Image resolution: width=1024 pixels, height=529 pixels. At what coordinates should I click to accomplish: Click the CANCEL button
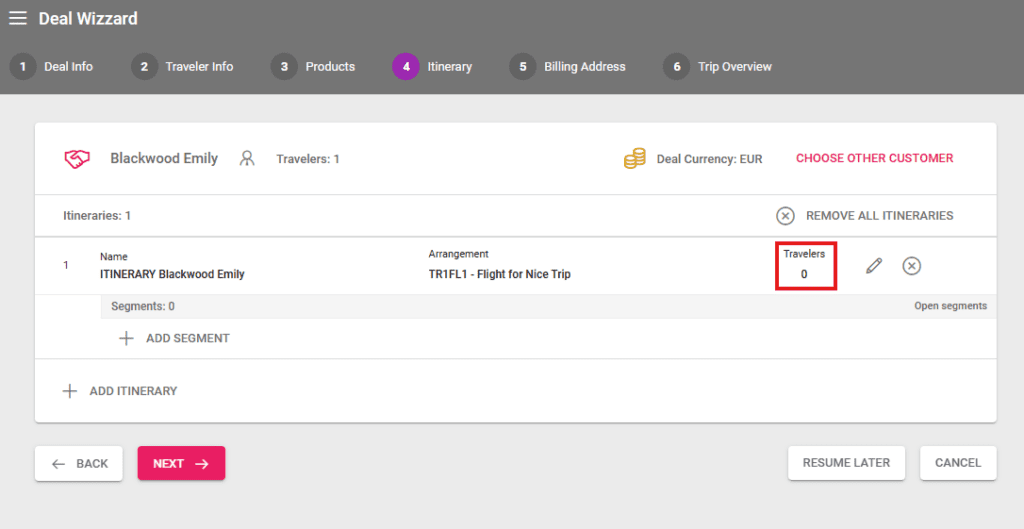pos(957,463)
